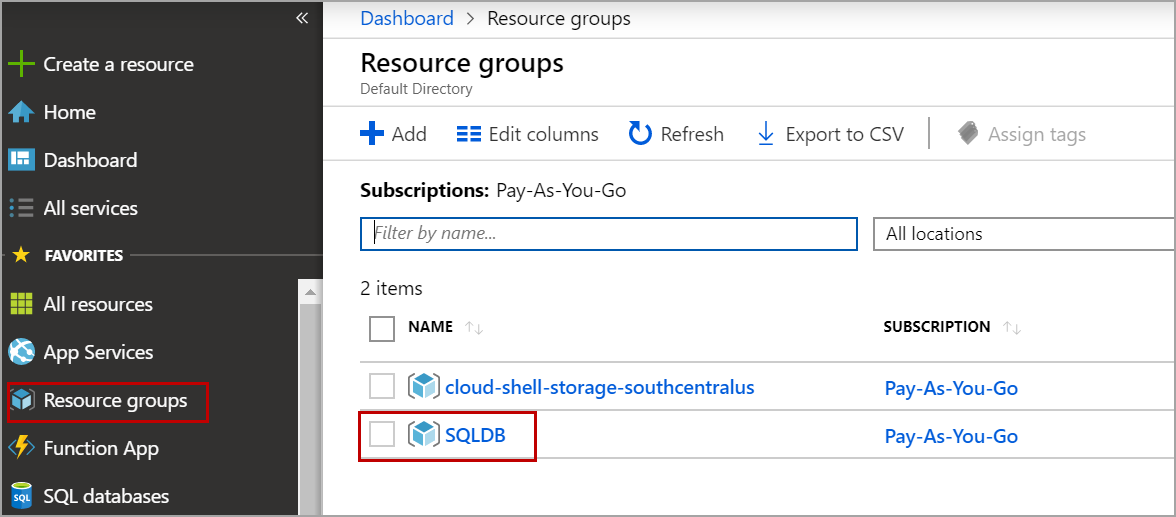Open Home from the sidebar house icon
This screenshot has height=517, width=1176.
[x=21, y=113]
